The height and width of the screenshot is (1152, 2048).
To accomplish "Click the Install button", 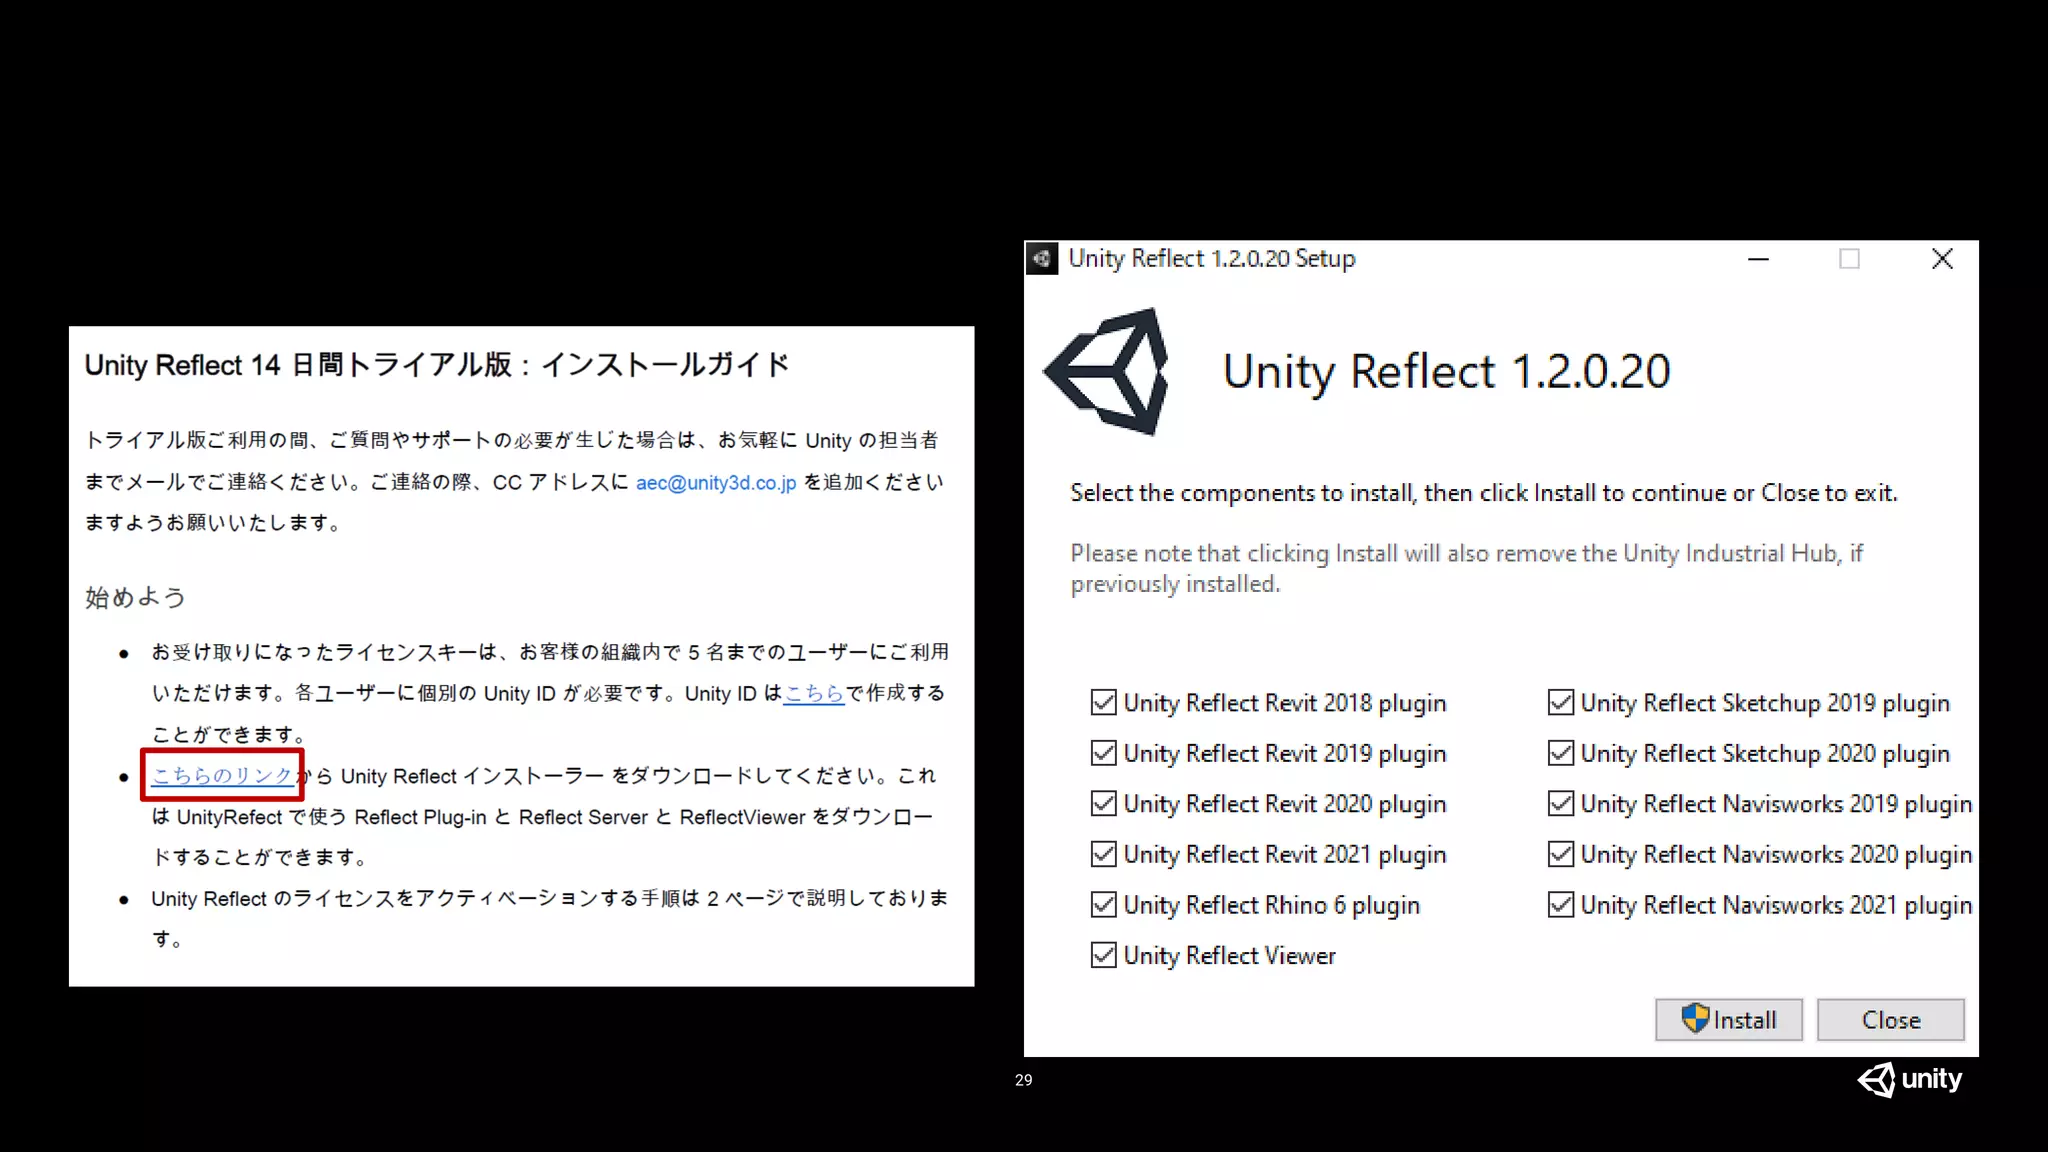I will pyautogui.click(x=1729, y=1020).
